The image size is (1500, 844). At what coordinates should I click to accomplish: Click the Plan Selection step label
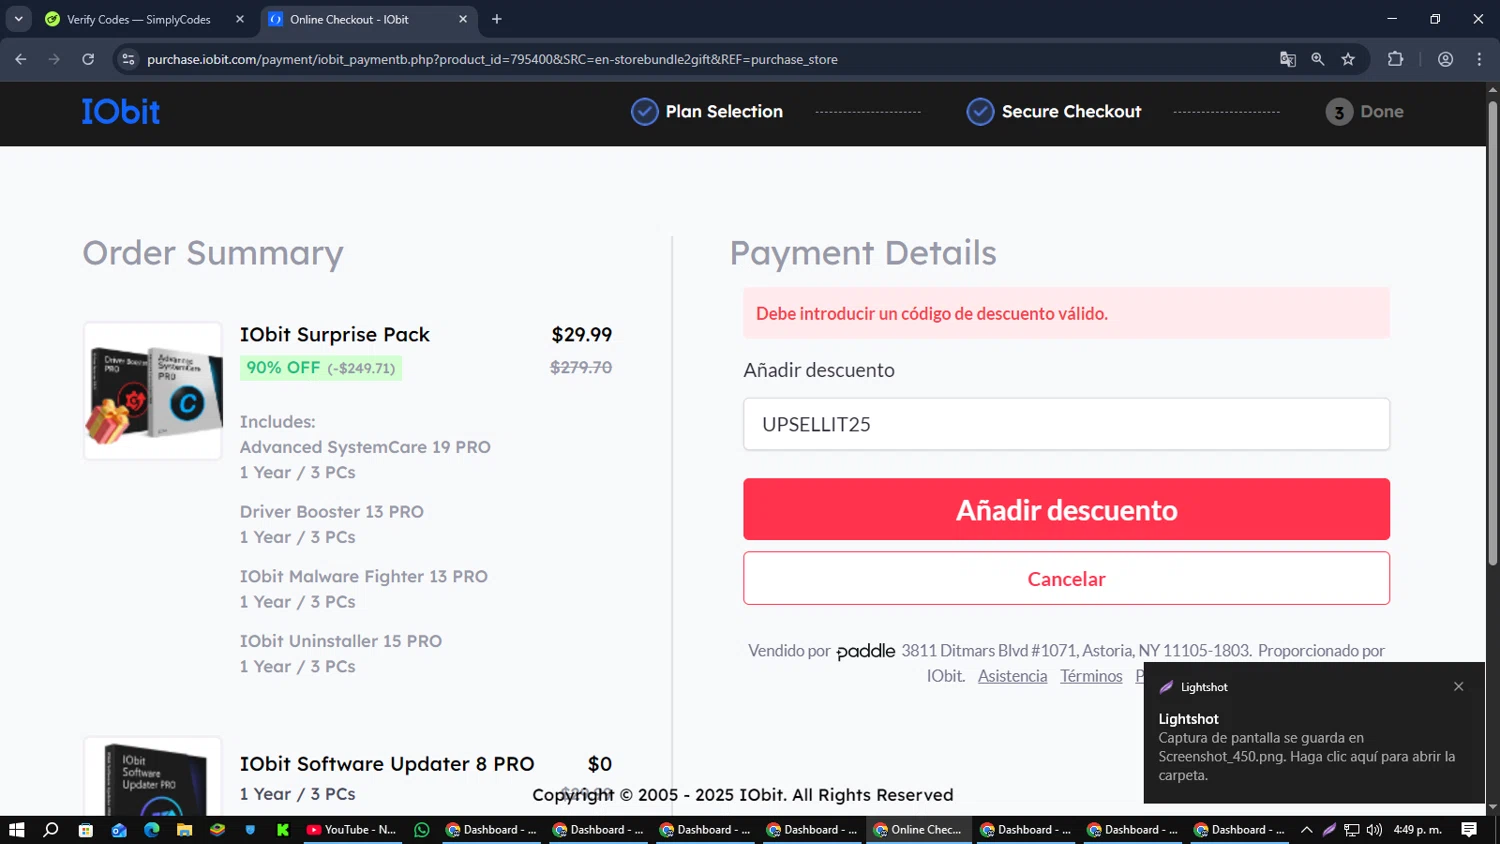click(724, 112)
